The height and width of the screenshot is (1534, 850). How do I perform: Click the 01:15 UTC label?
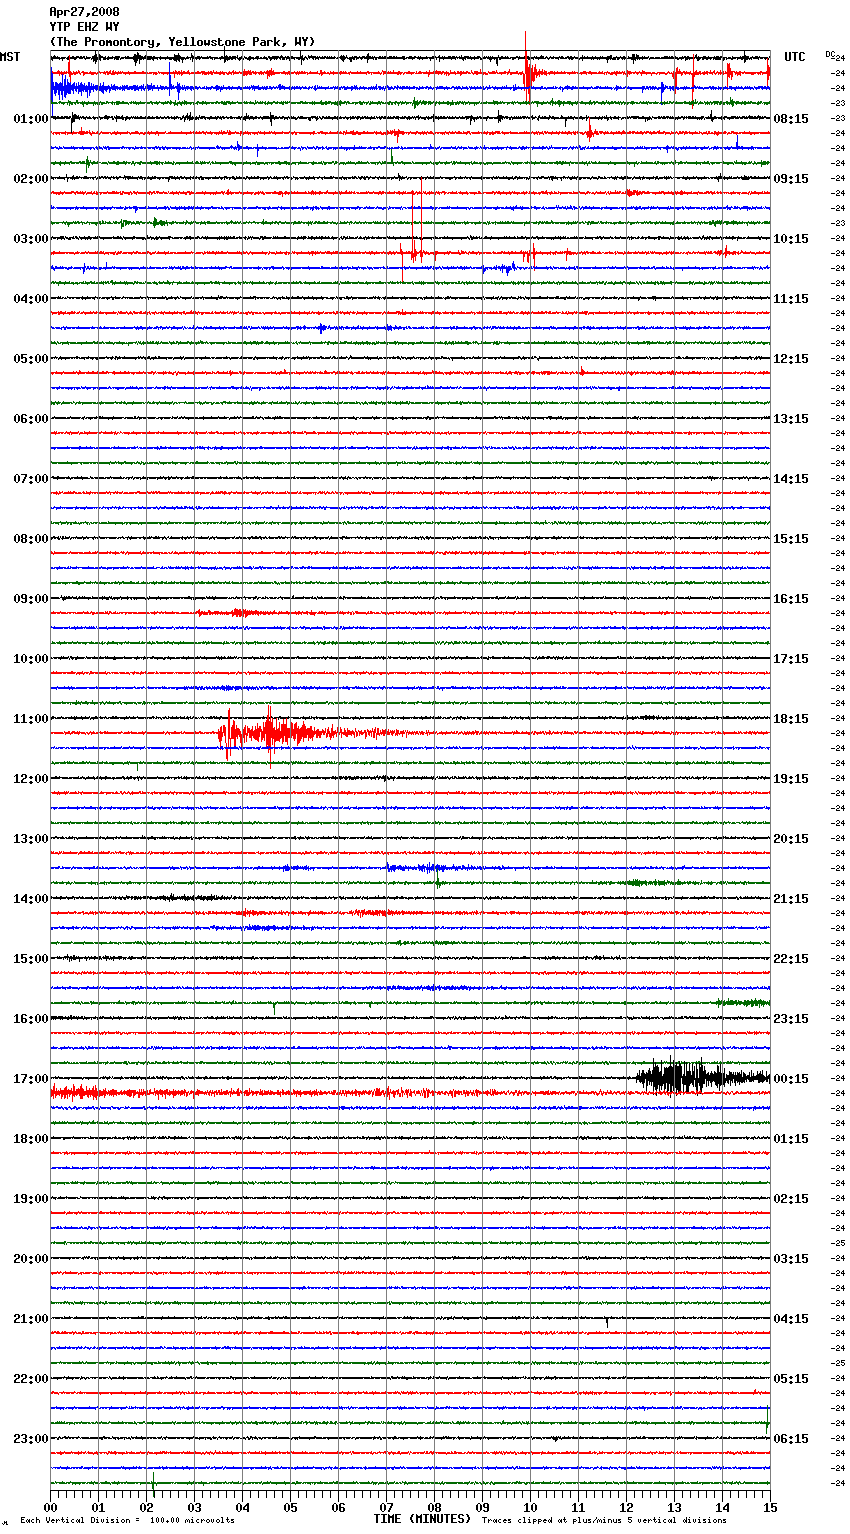[791, 1139]
